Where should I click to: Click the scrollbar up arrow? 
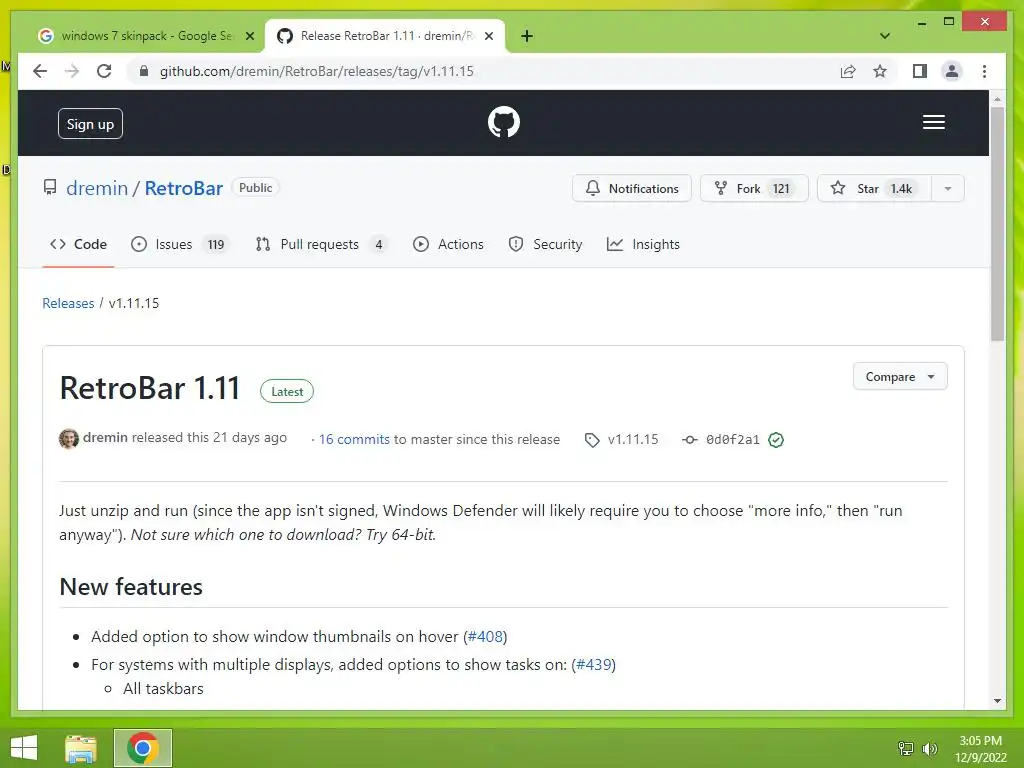click(997, 99)
